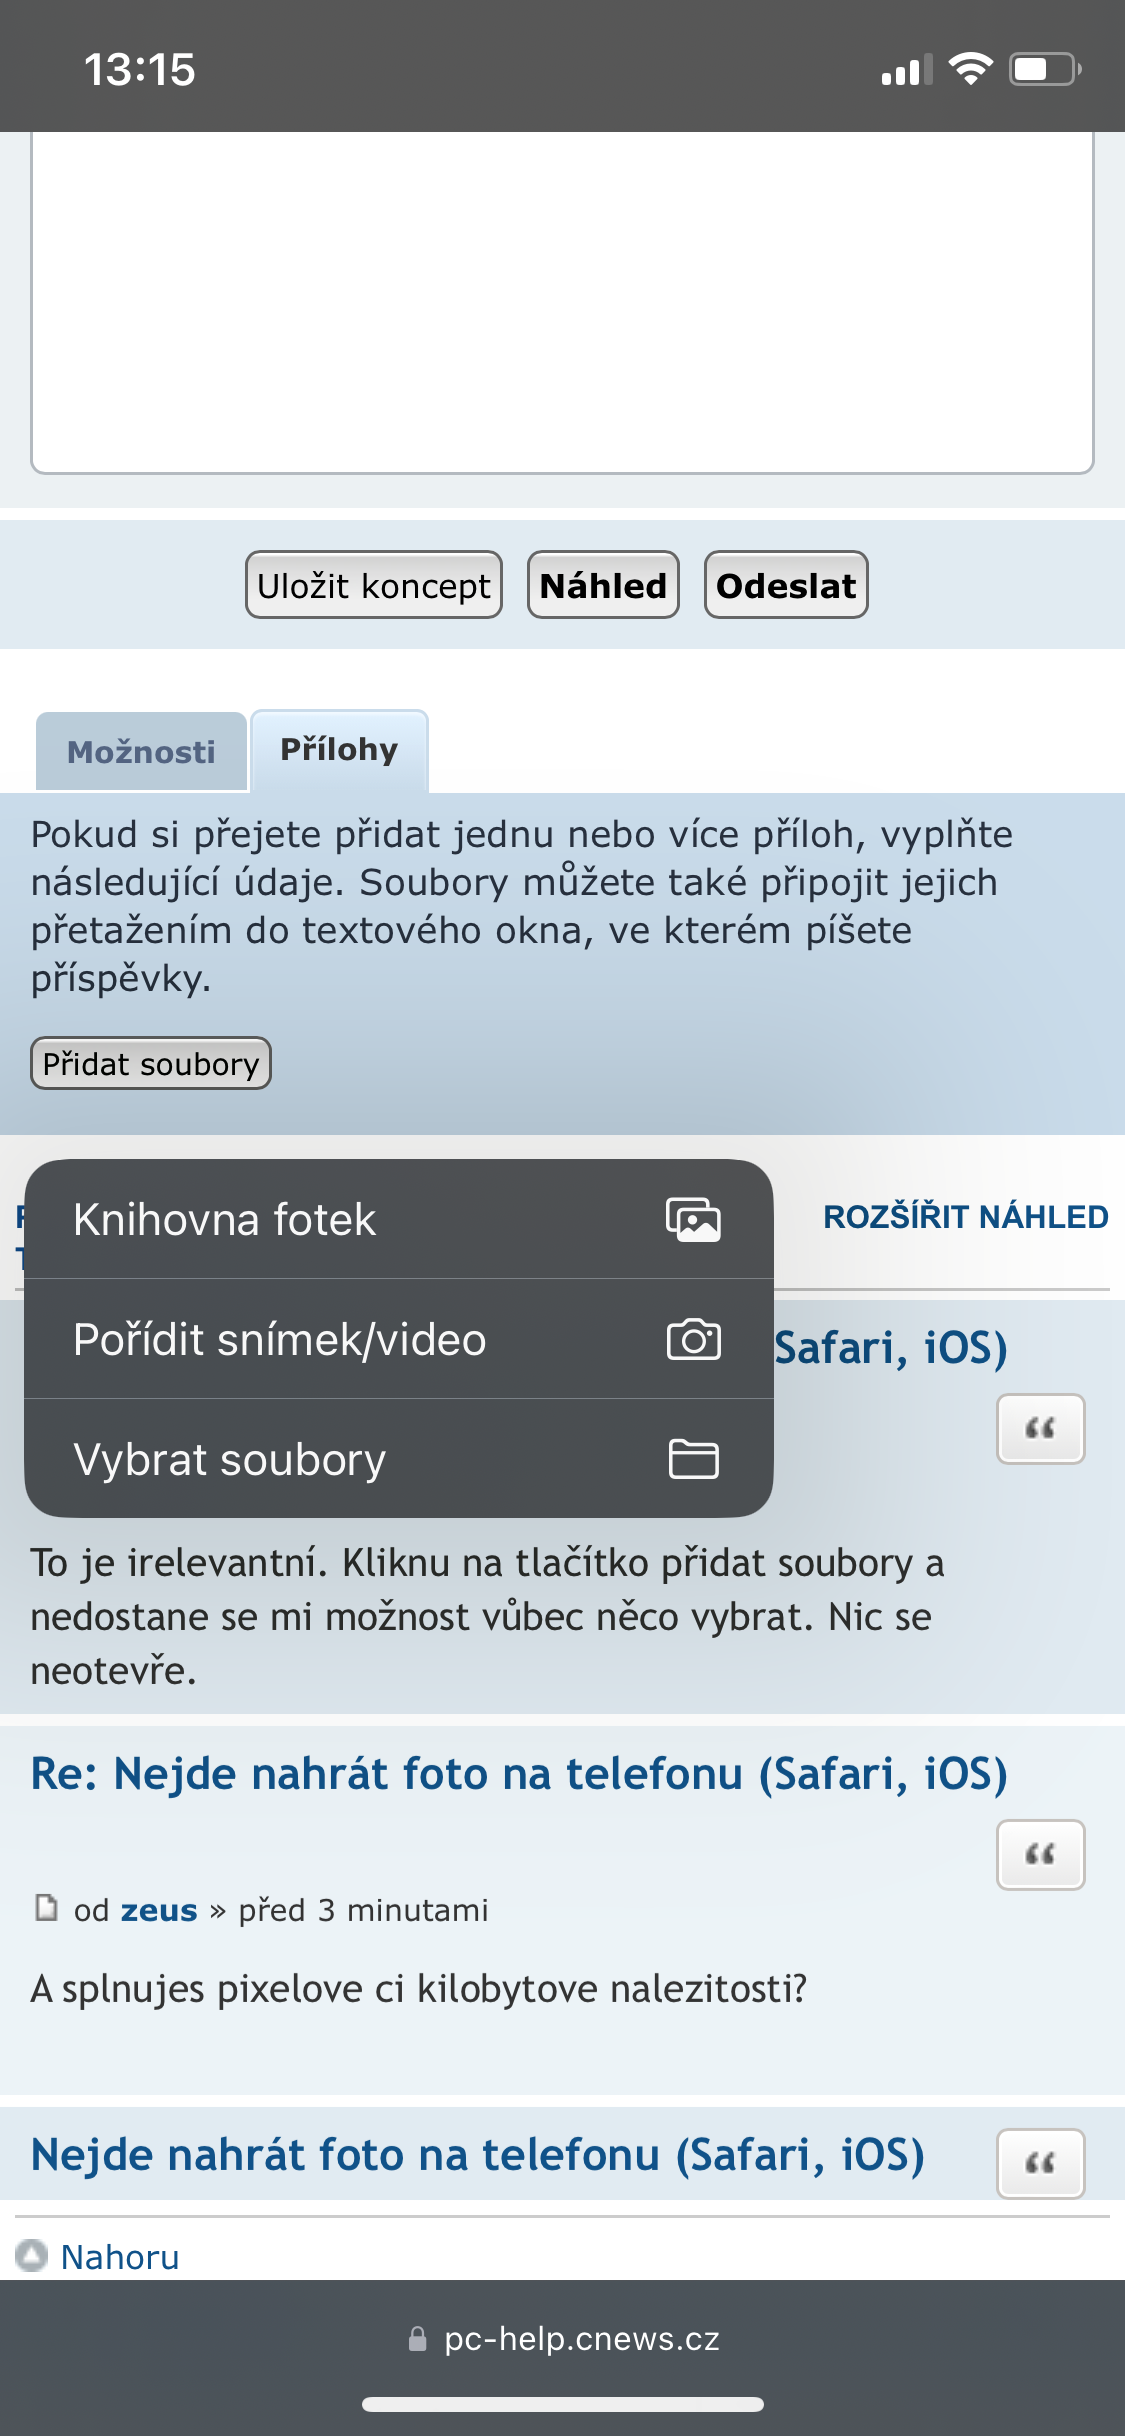
Task: Switch to the Možnosti tab
Action: pos(141,752)
